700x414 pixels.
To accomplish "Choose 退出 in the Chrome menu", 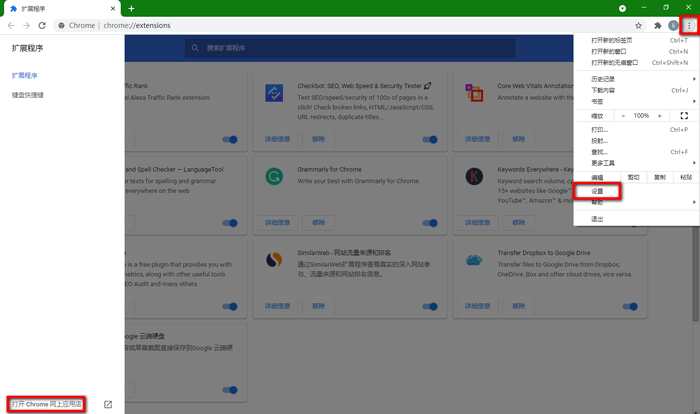I will click(x=637, y=219).
